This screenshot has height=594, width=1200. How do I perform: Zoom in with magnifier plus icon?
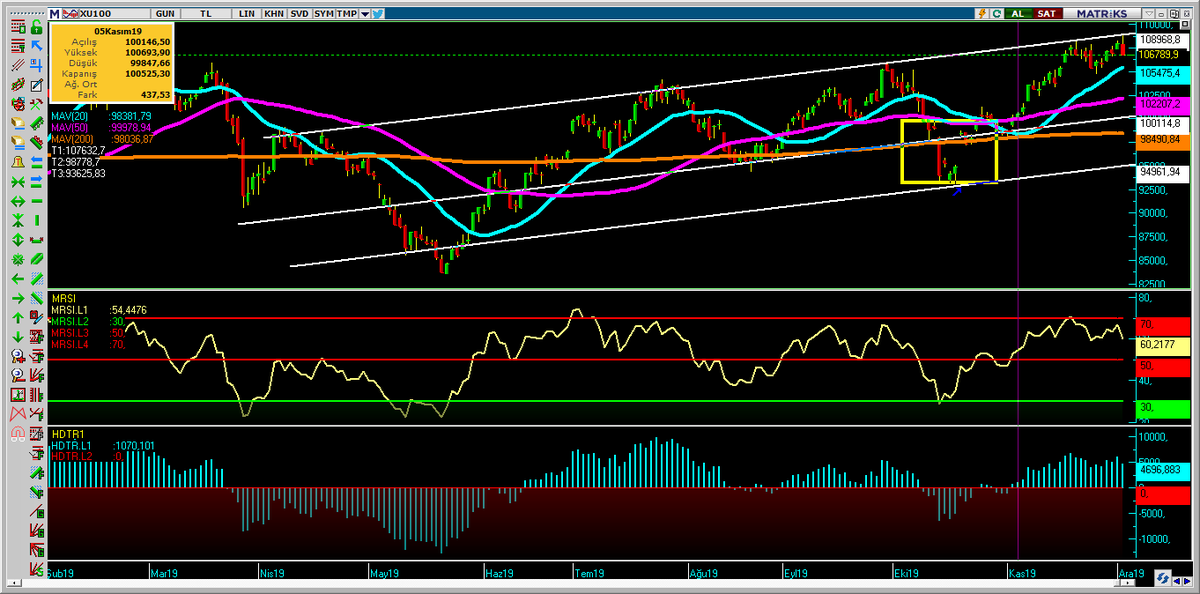[x=18, y=355]
